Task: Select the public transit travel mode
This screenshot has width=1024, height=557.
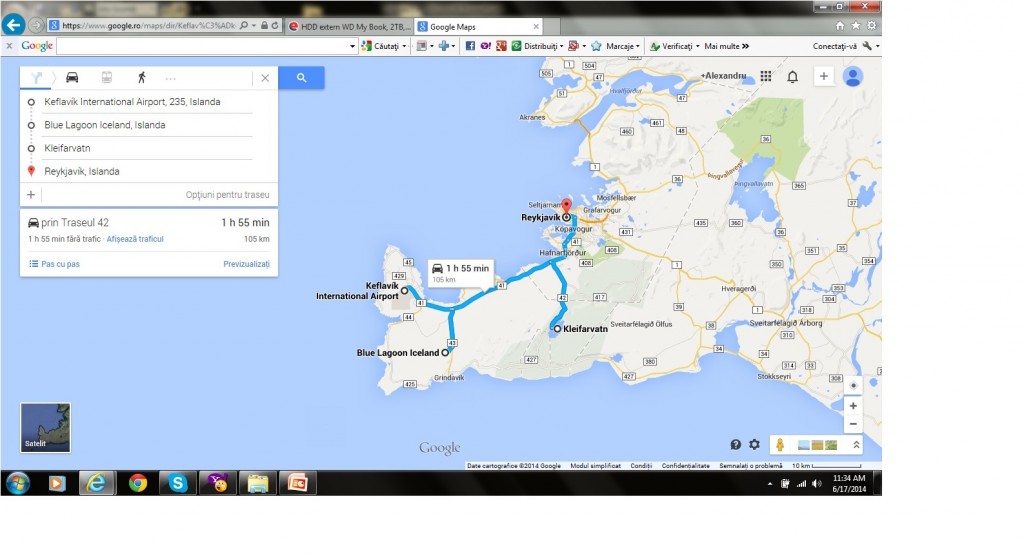Action: (x=106, y=78)
